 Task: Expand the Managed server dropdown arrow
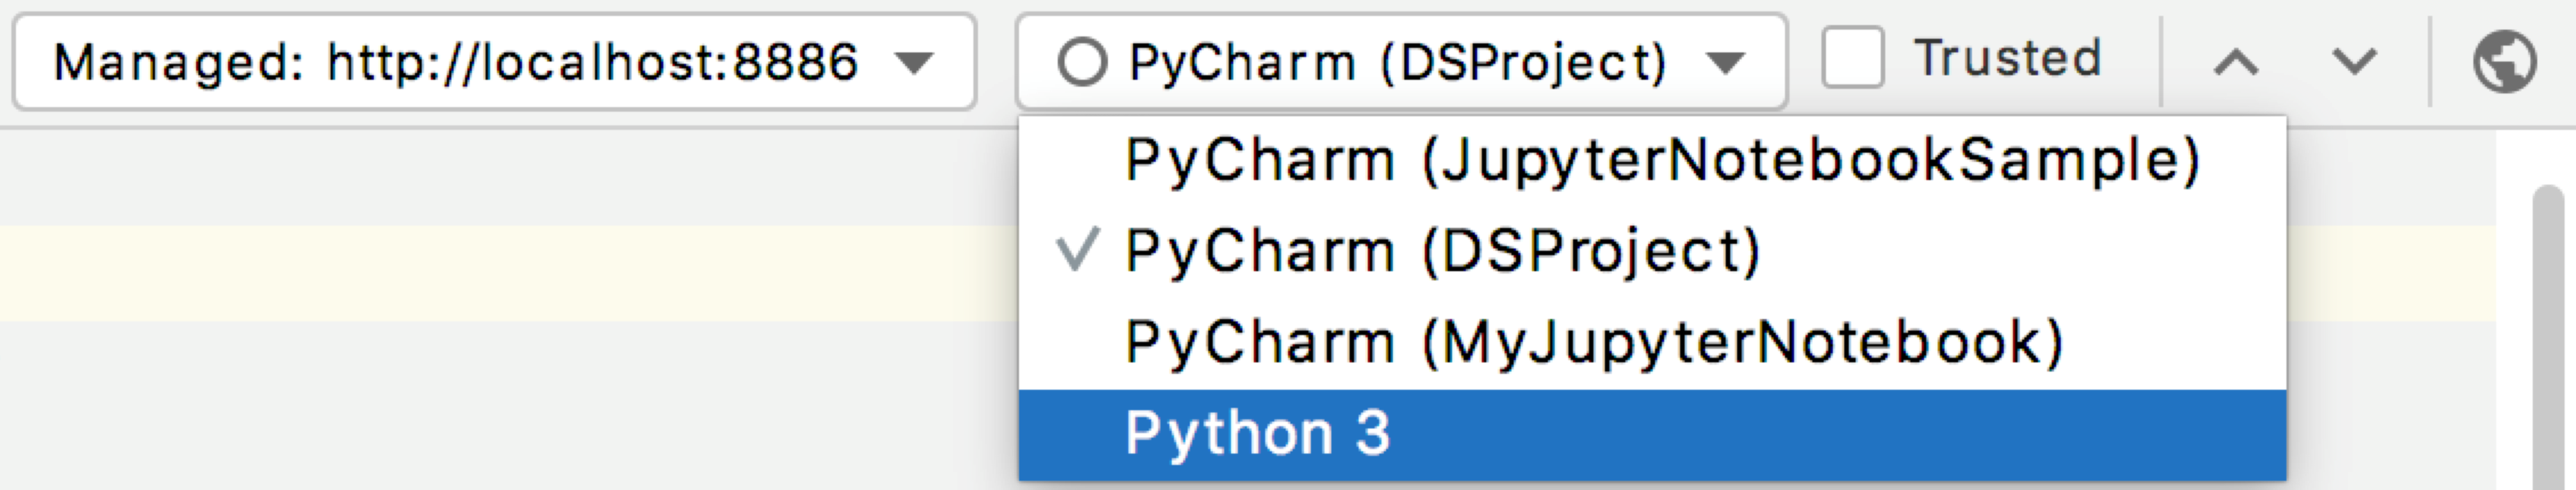pyautogui.click(x=914, y=62)
